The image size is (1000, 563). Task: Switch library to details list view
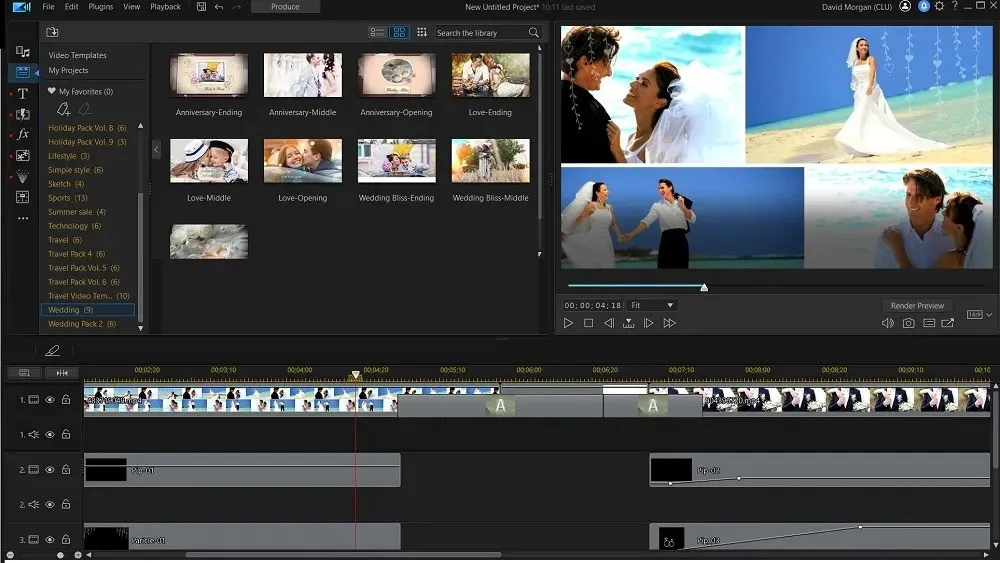[377, 32]
